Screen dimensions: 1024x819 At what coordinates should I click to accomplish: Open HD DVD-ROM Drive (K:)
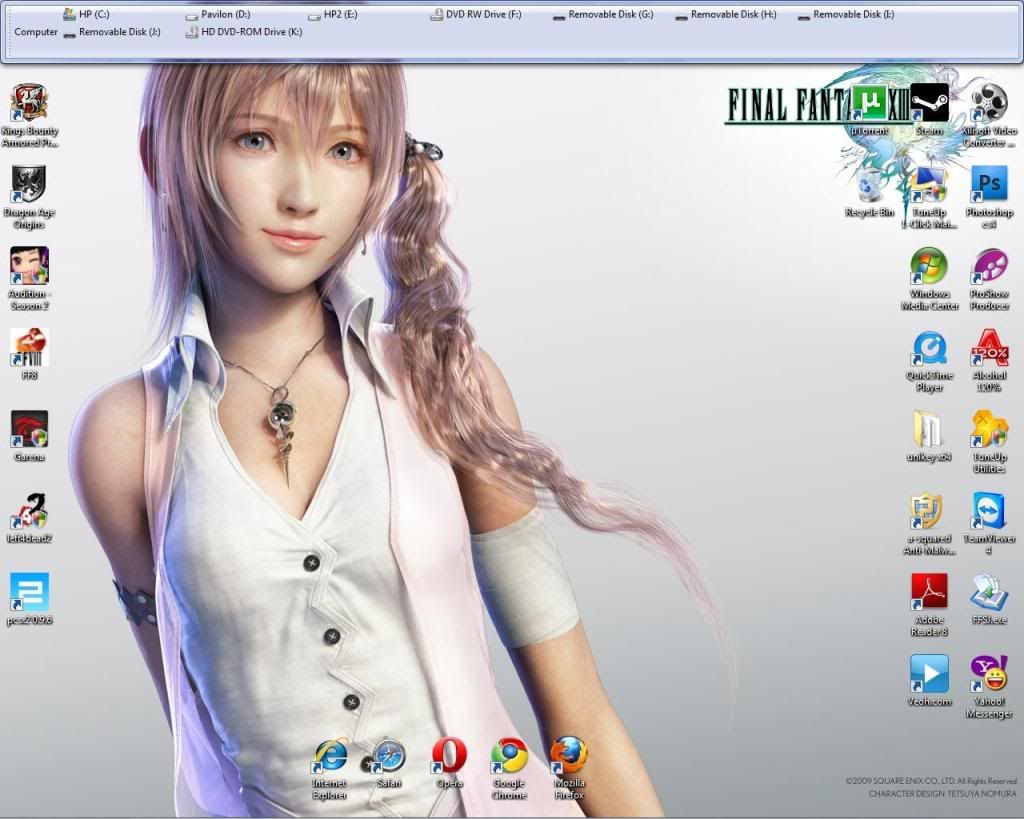(244, 31)
